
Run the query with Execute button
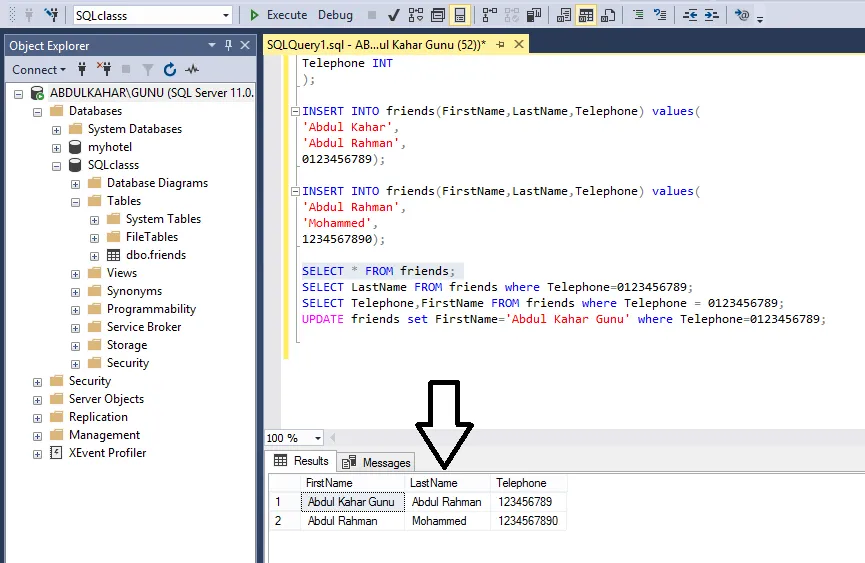tap(278, 15)
